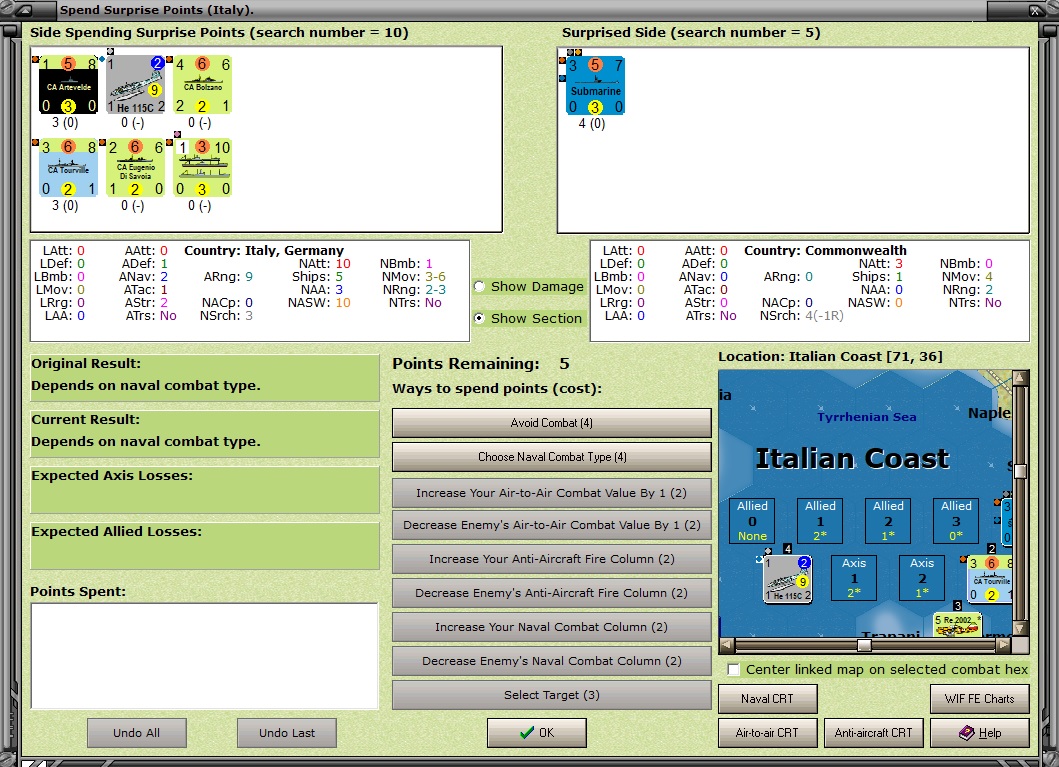Open the window system menu icon

click(24, 10)
